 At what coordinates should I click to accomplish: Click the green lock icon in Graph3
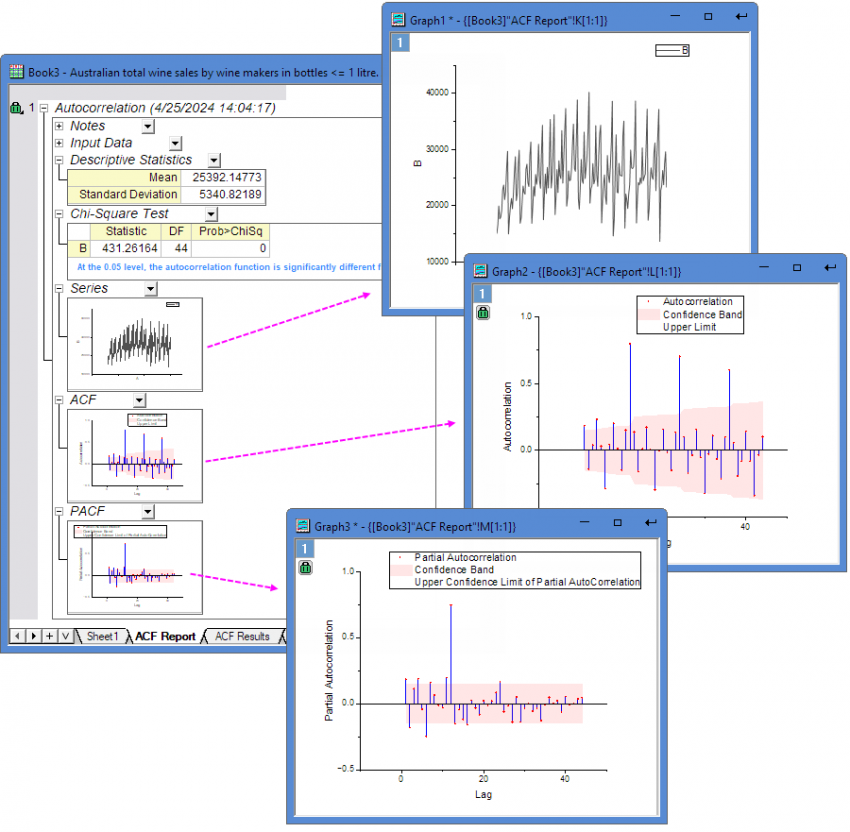point(305,568)
